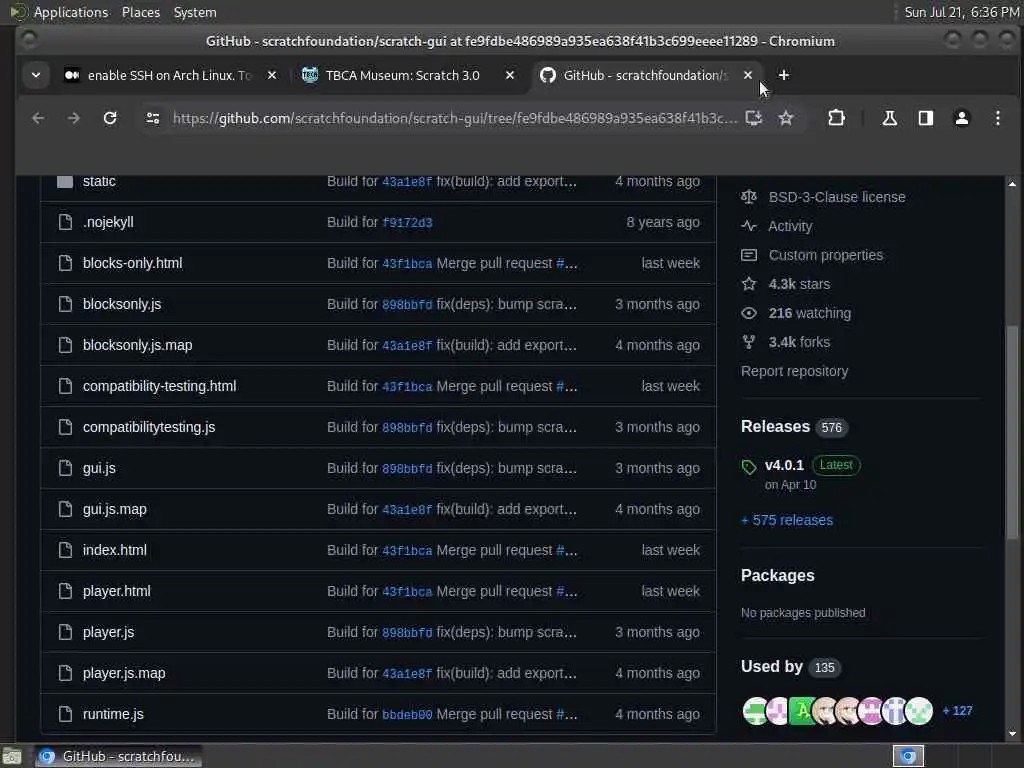
Task: Open the Places menu
Action: coord(140,12)
